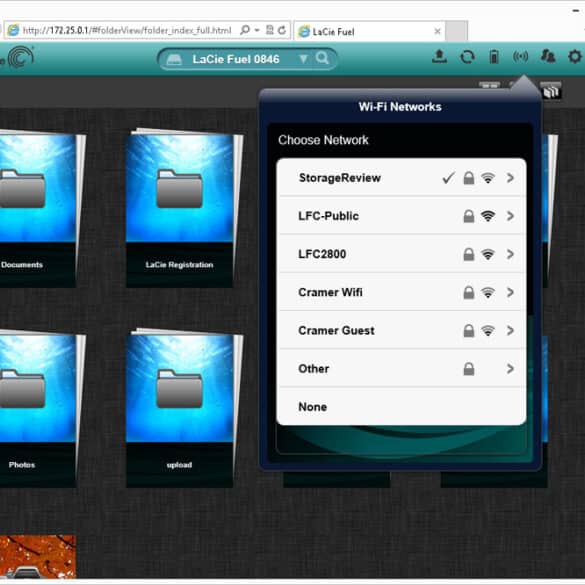Viewport: 585px width, 585px height.
Task: Open the address bar autocomplete dropdown arrow
Action: click(x=257, y=30)
